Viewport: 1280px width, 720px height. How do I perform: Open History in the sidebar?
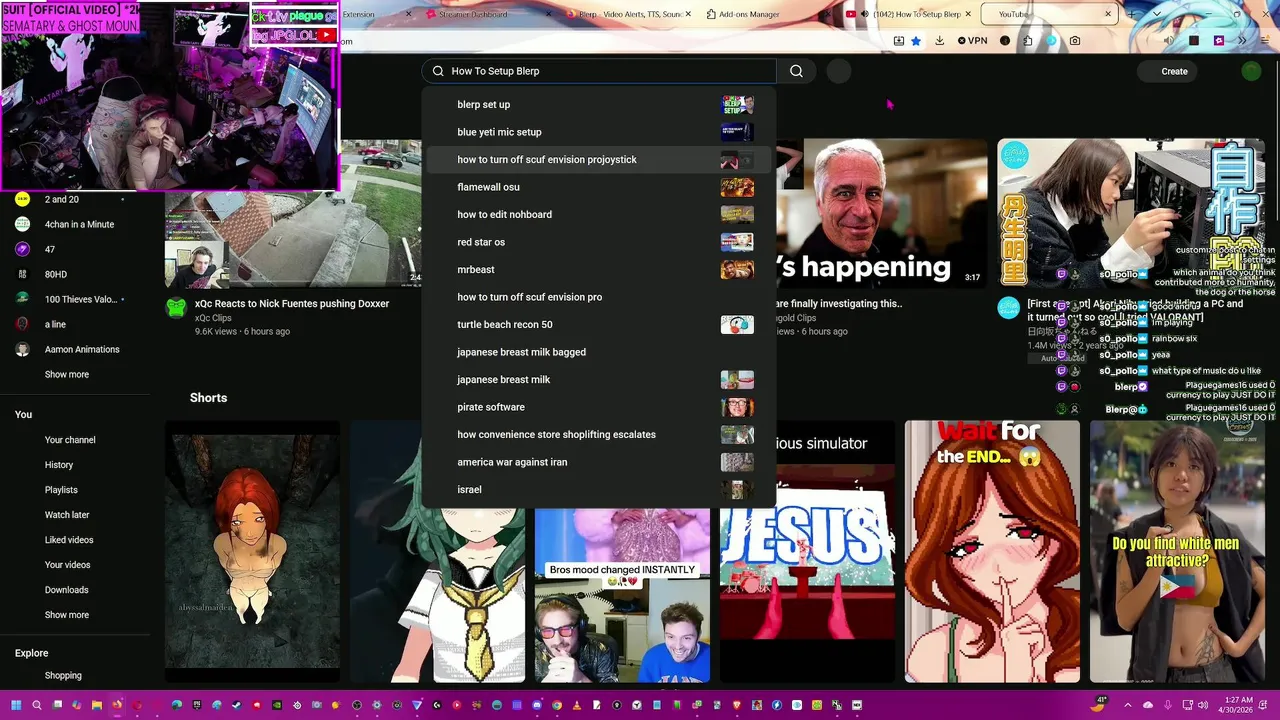pyautogui.click(x=59, y=465)
